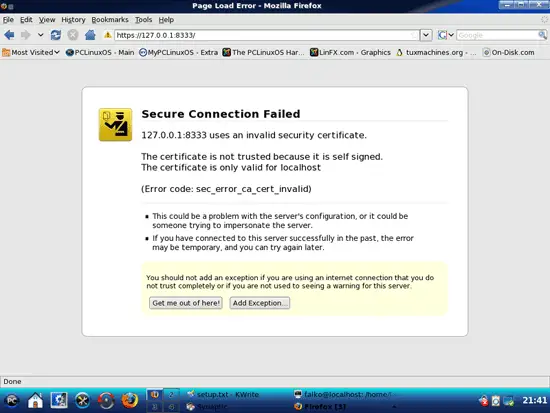
Task: Open the File menu
Action: click(x=8, y=20)
